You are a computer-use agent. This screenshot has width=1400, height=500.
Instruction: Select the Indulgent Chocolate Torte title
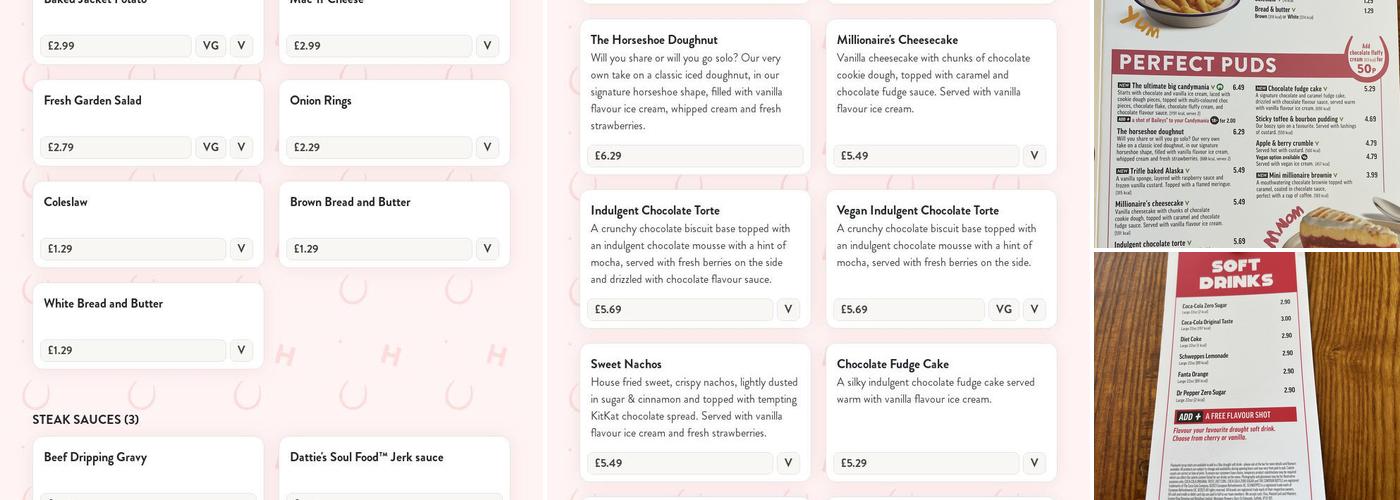pos(655,211)
